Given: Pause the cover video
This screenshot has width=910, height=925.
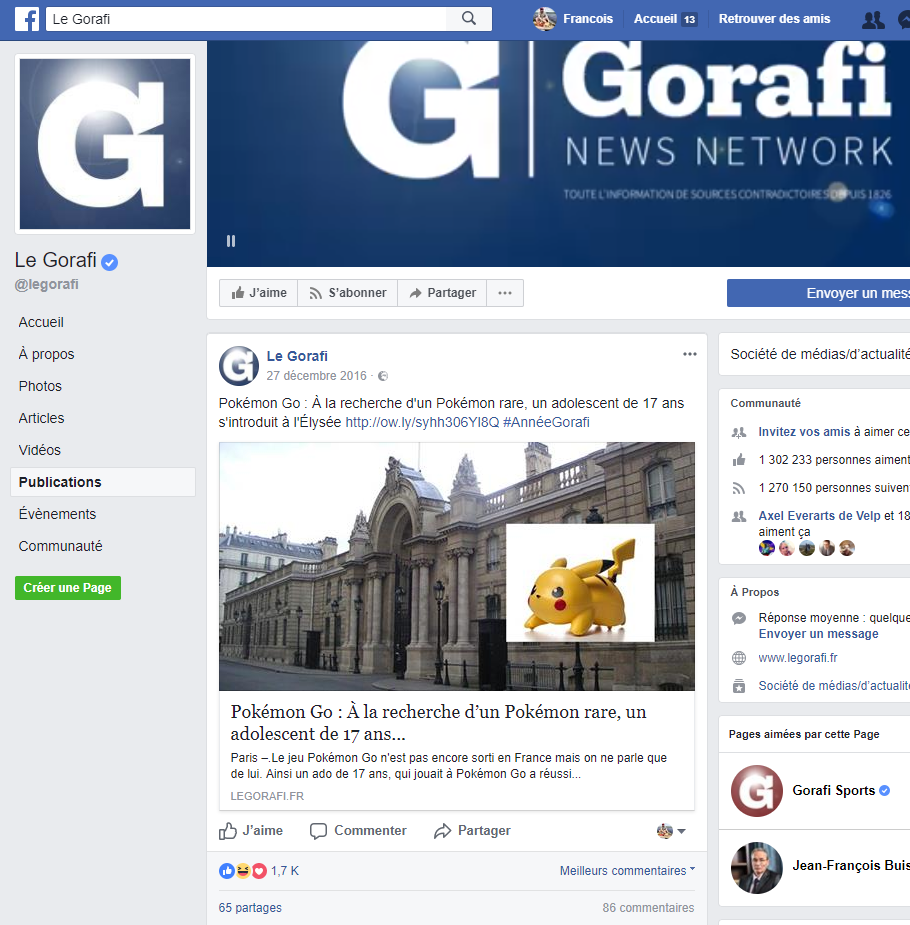Looking at the screenshot, I should 231,240.
